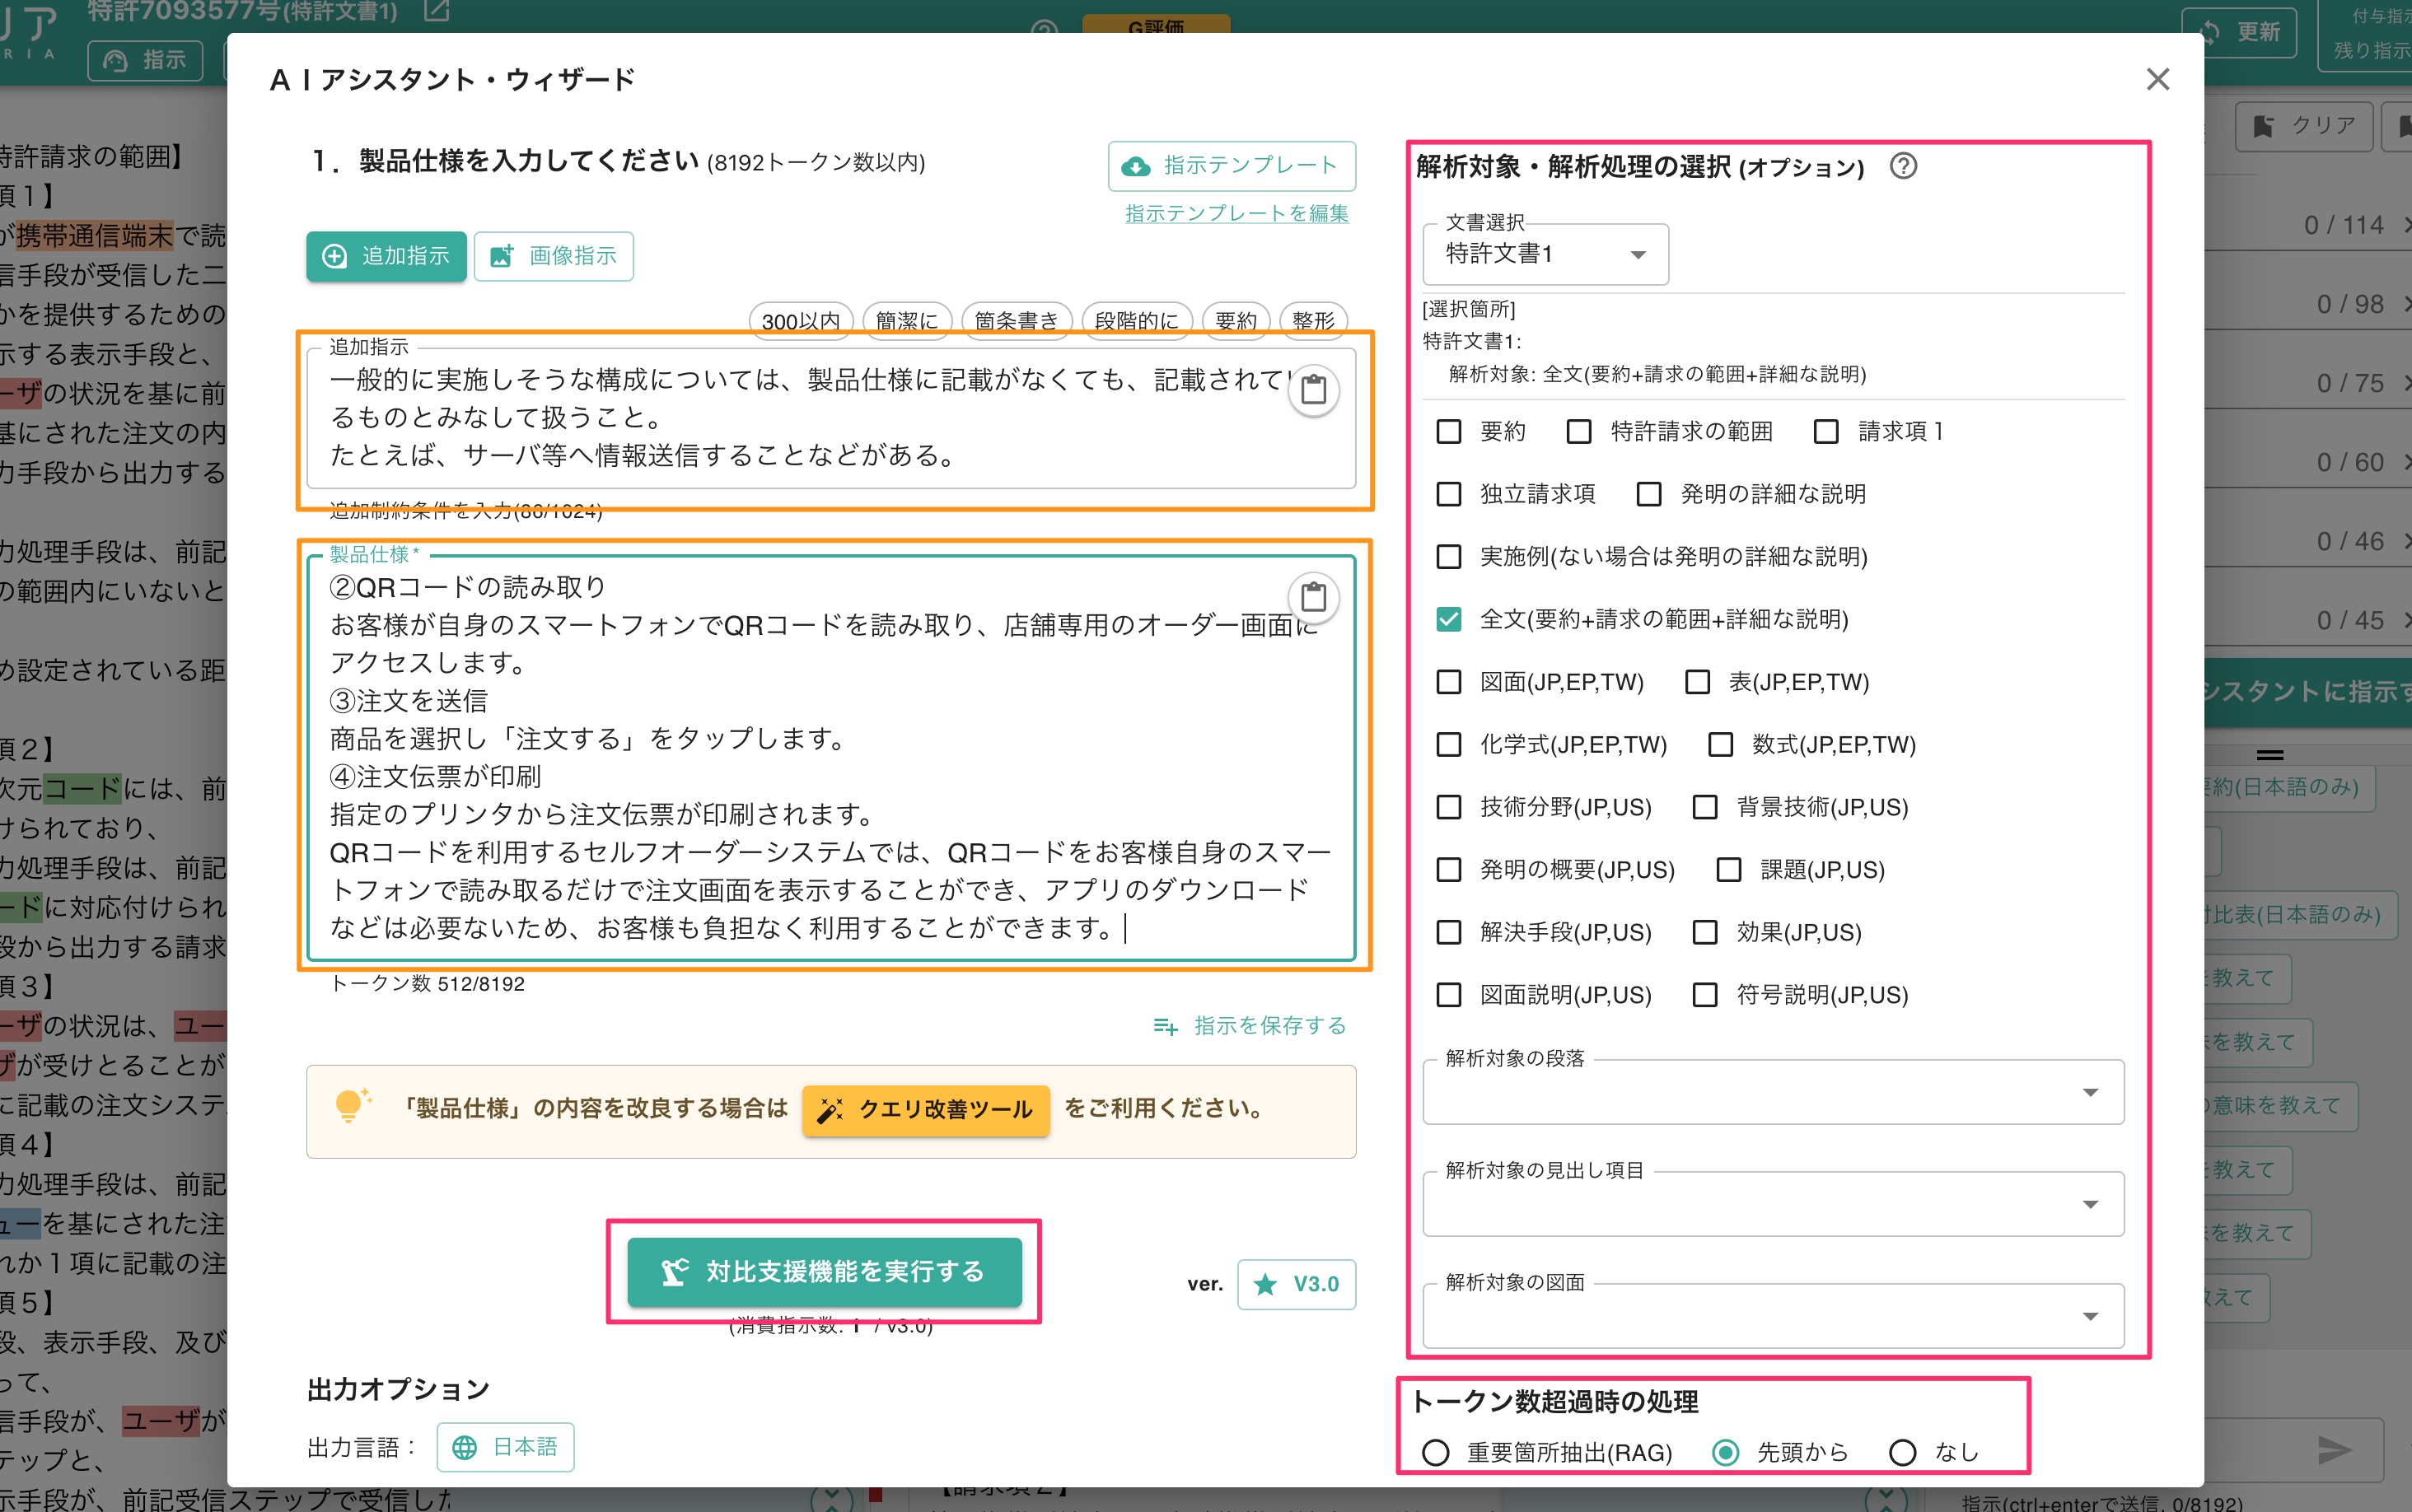Run the 対比支援機能を実行する button
2412x1512 pixels.
coord(824,1272)
